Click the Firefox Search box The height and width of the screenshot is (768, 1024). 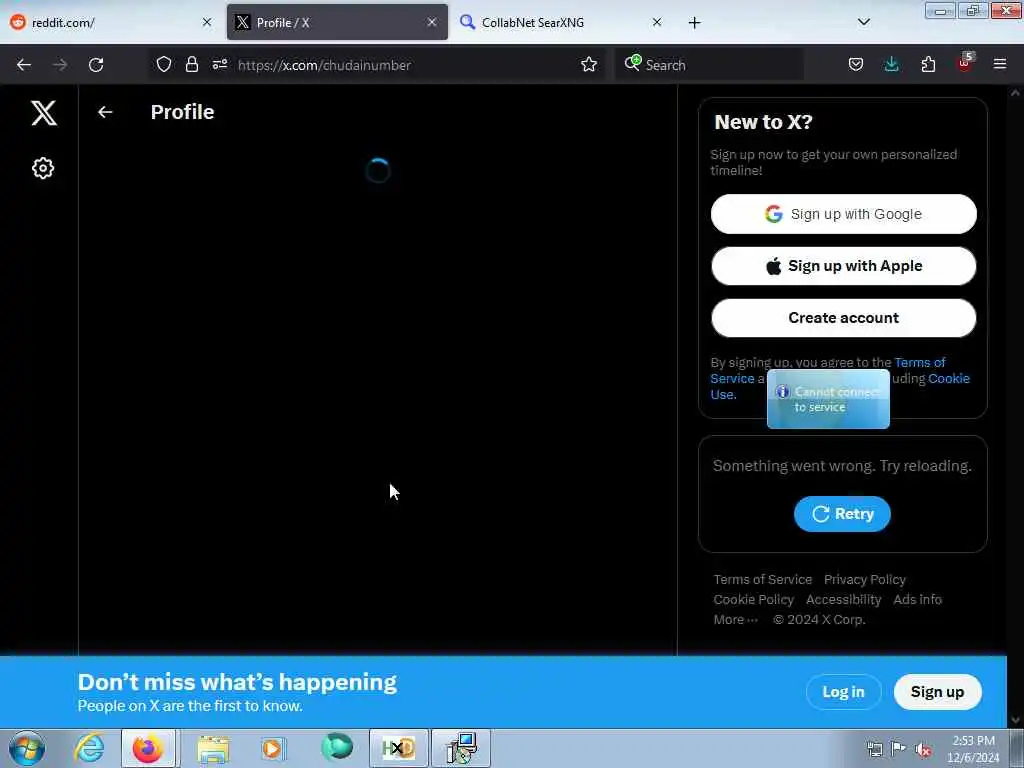coord(709,65)
